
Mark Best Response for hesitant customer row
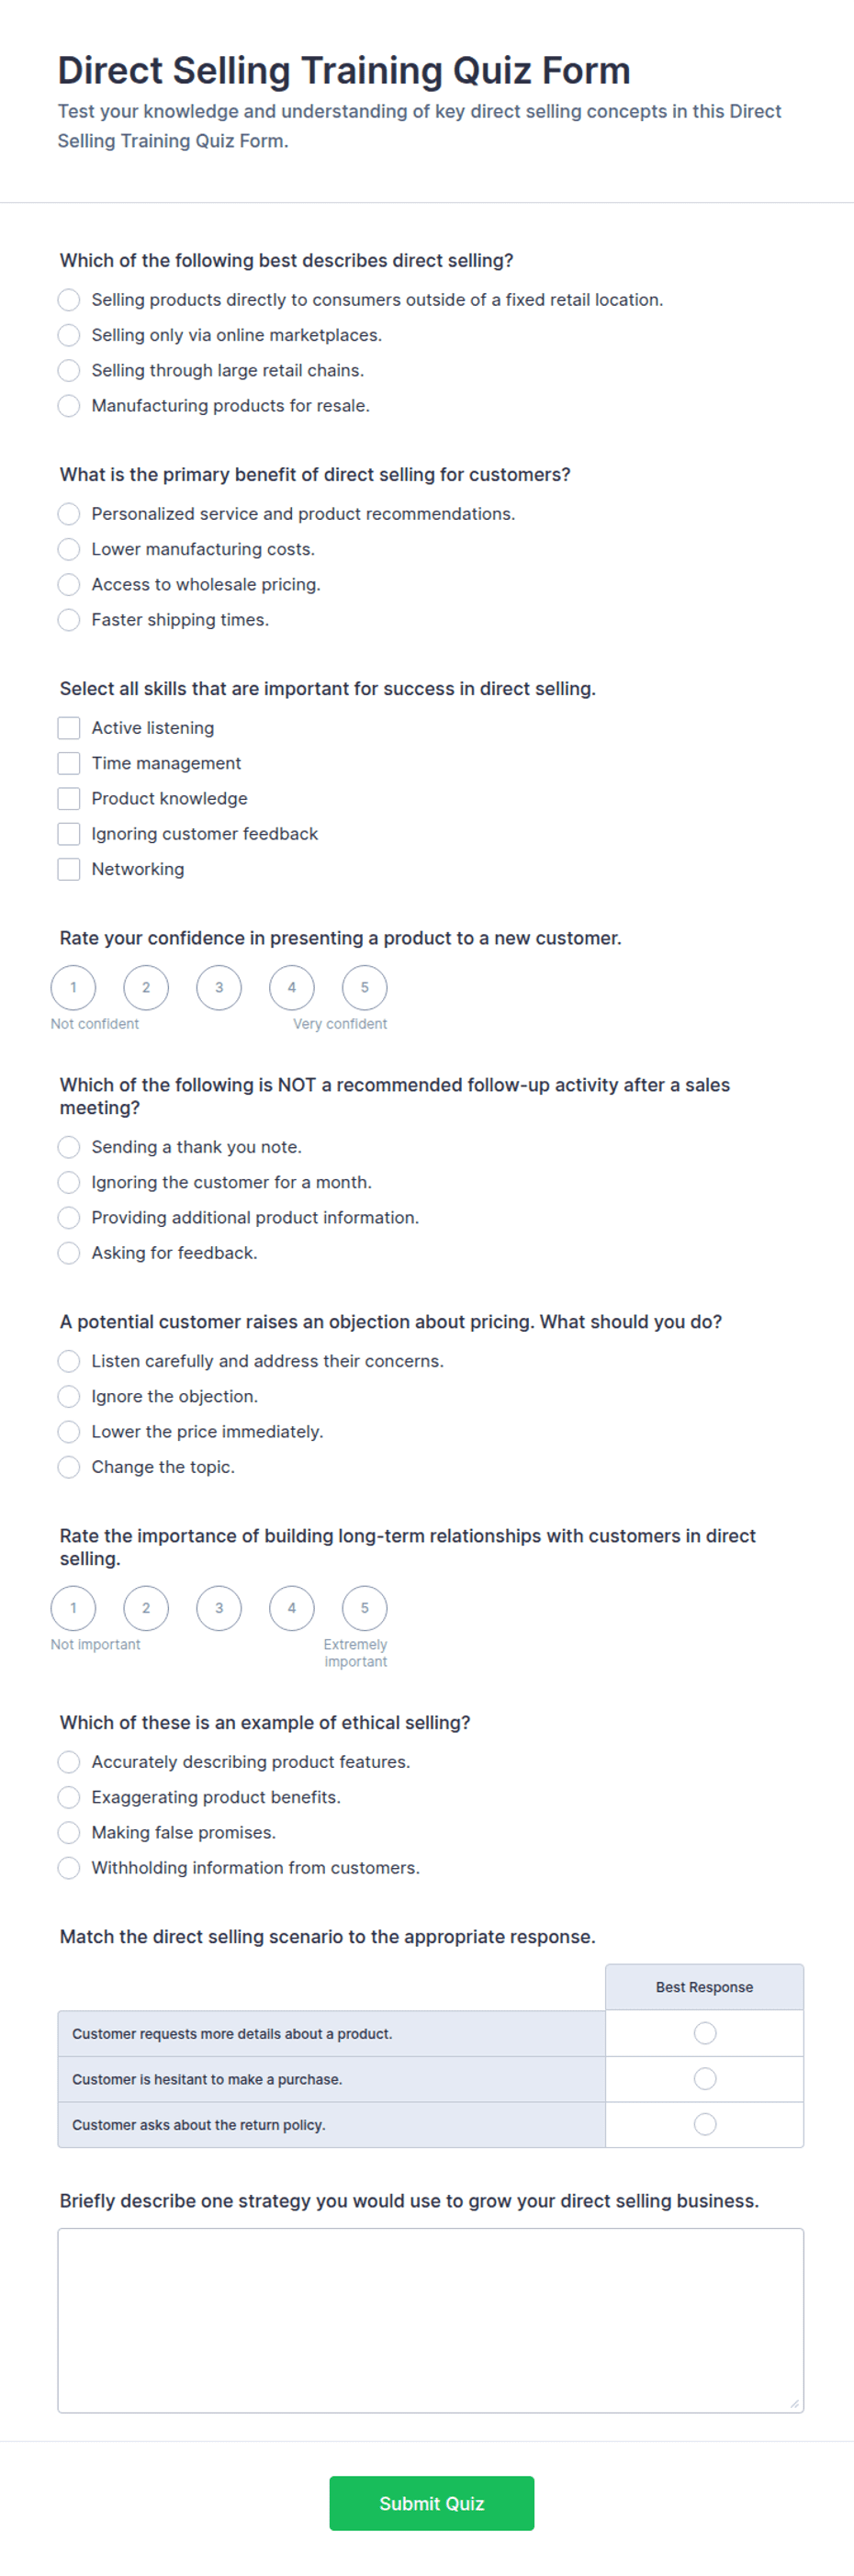705,2079
